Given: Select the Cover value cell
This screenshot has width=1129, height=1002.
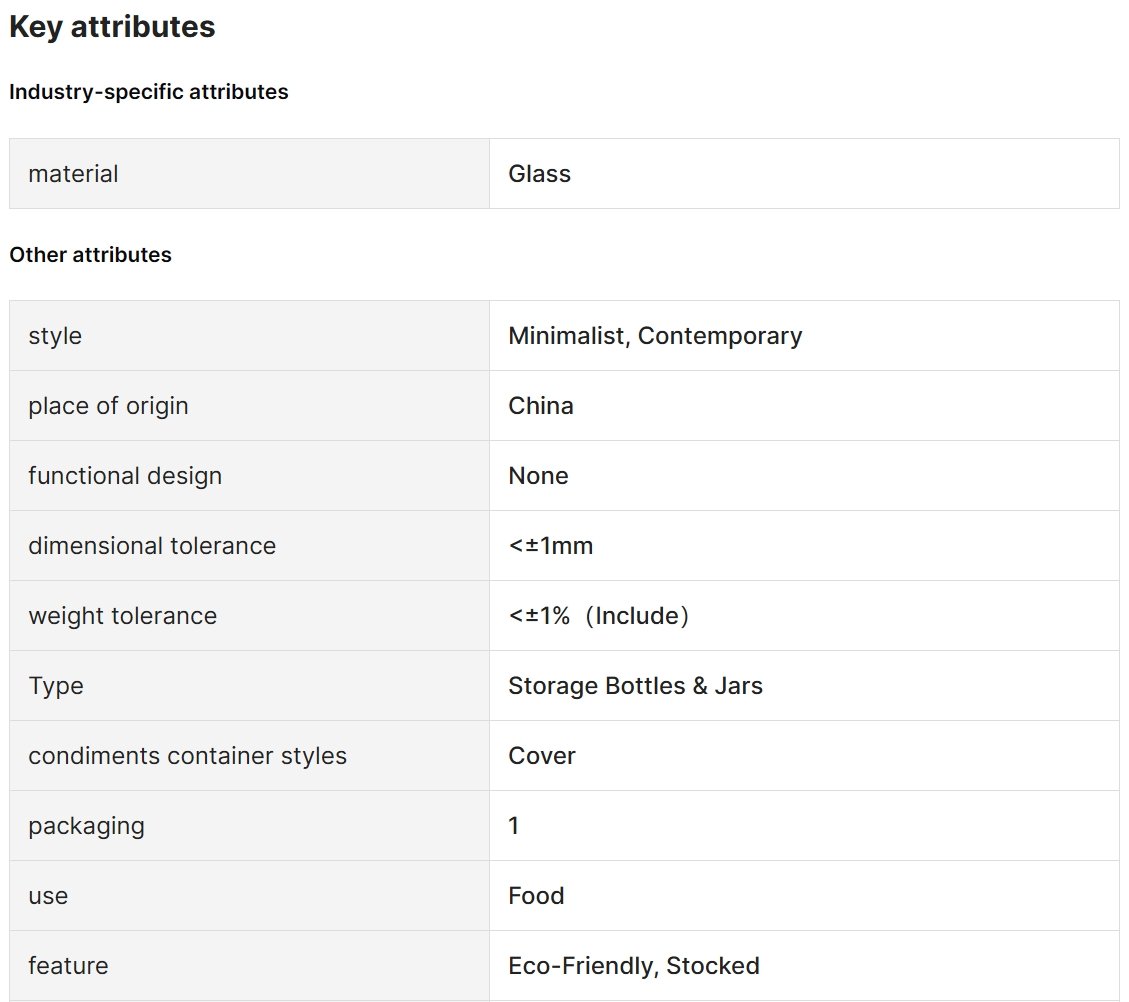Looking at the screenshot, I should pos(804,756).
